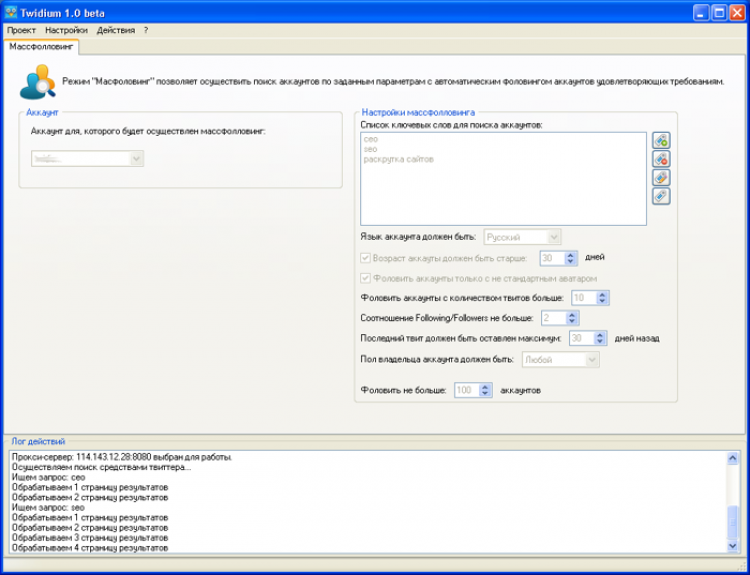Click the third keyword list icon with pencil
Screen dimensions: 750x575
point(660,178)
